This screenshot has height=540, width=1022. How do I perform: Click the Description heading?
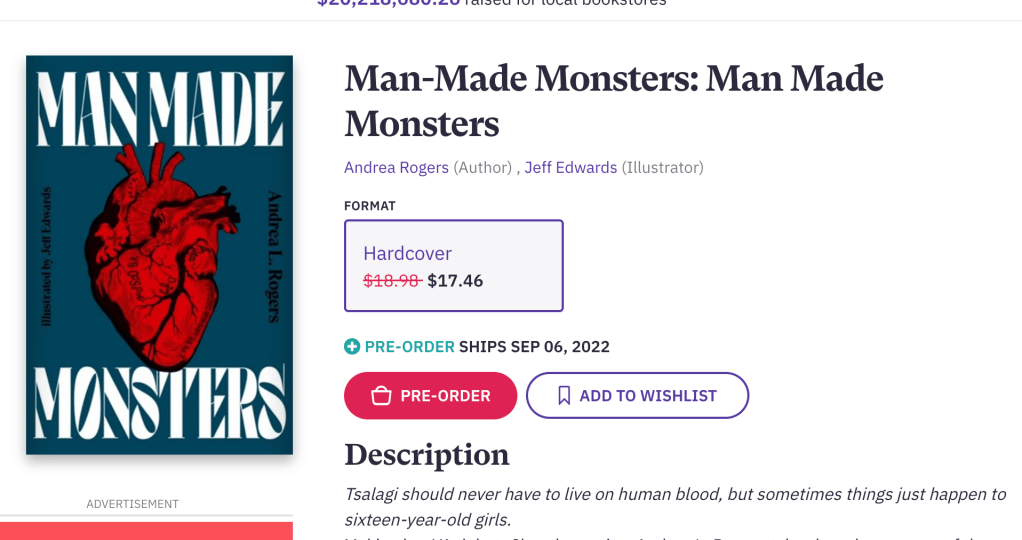[x=426, y=455]
